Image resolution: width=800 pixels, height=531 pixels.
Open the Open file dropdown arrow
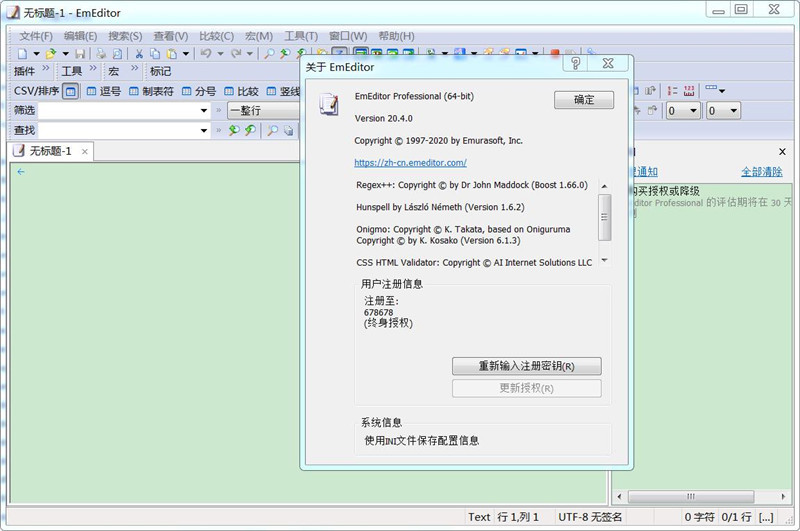(x=65, y=53)
